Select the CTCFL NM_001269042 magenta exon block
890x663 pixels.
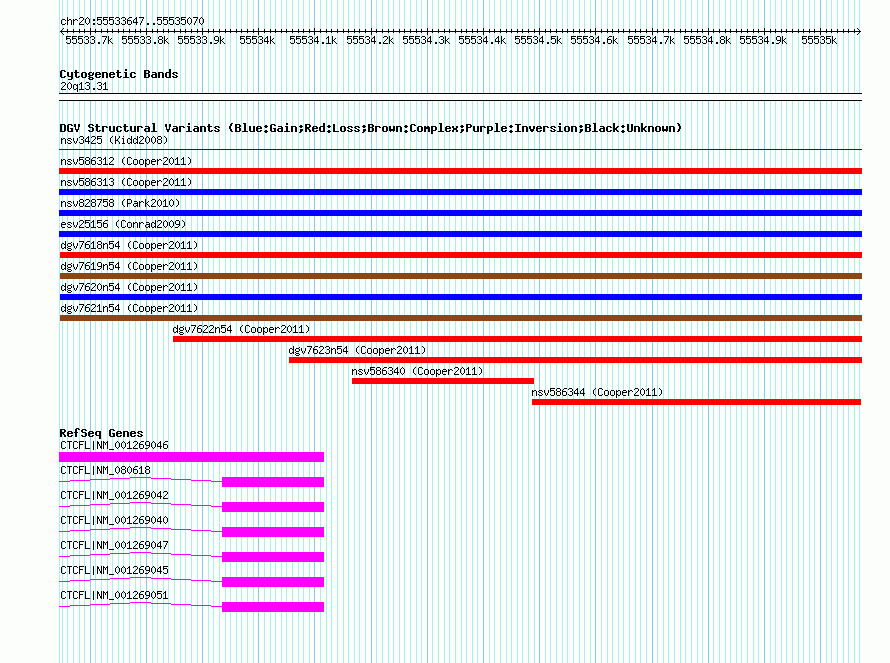(x=273, y=507)
